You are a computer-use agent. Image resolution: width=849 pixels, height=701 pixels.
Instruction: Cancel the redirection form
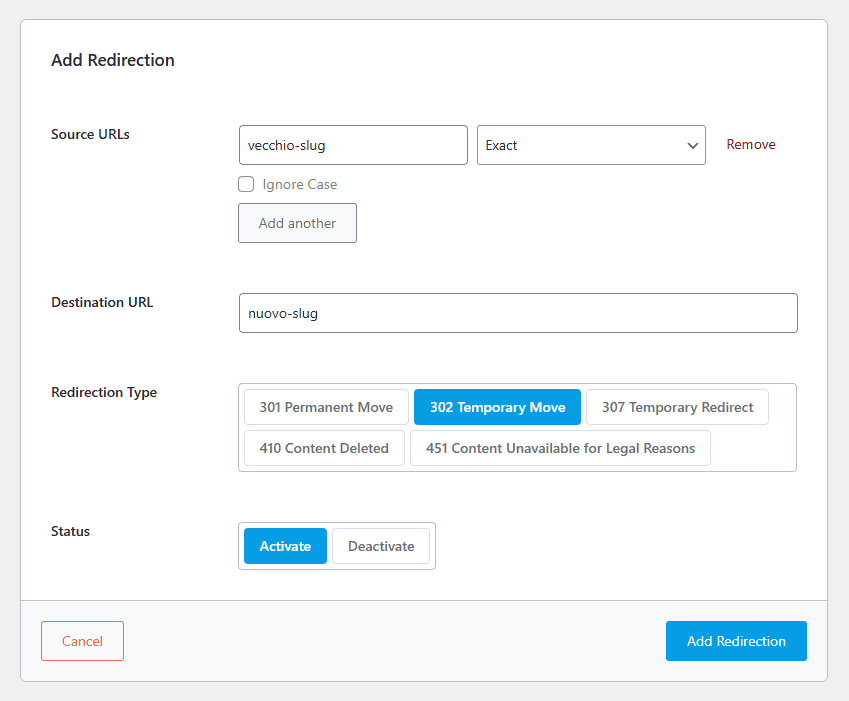[82, 641]
